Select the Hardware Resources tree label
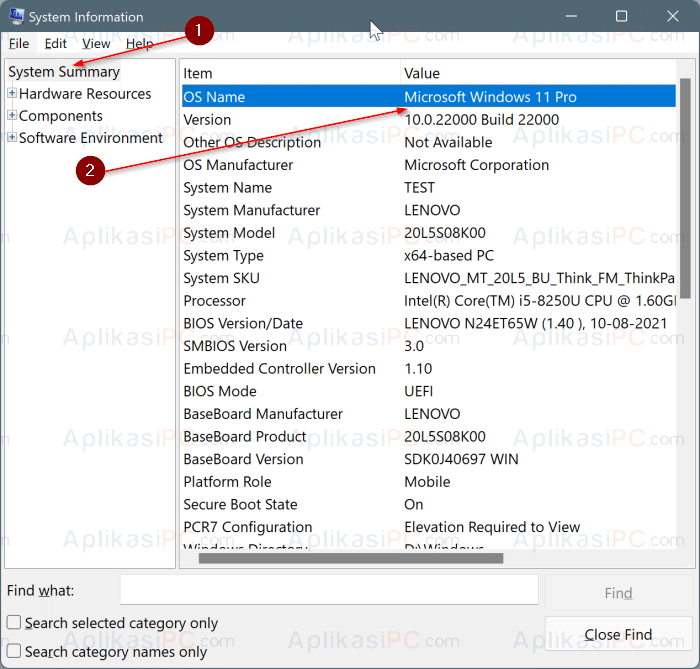This screenshot has height=669, width=700. [x=85, y=94]
